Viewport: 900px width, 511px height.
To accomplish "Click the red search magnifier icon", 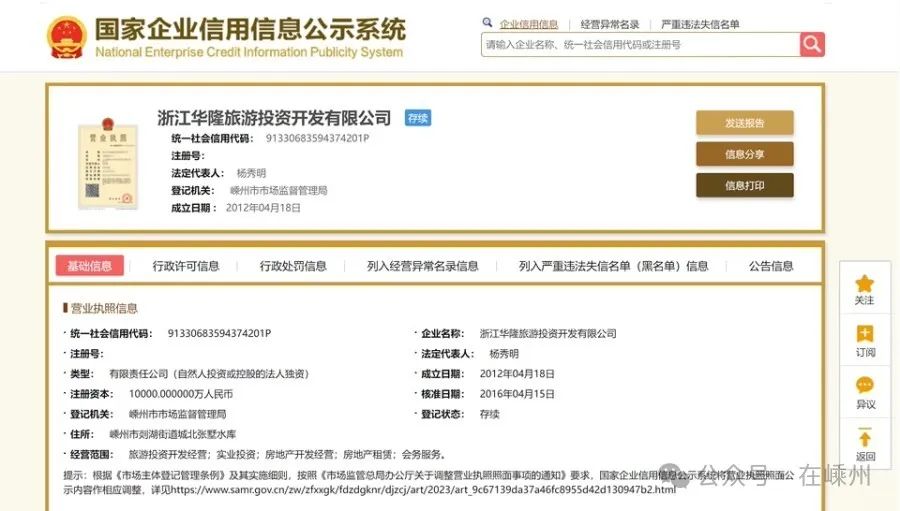I will [x=812, y=44].
